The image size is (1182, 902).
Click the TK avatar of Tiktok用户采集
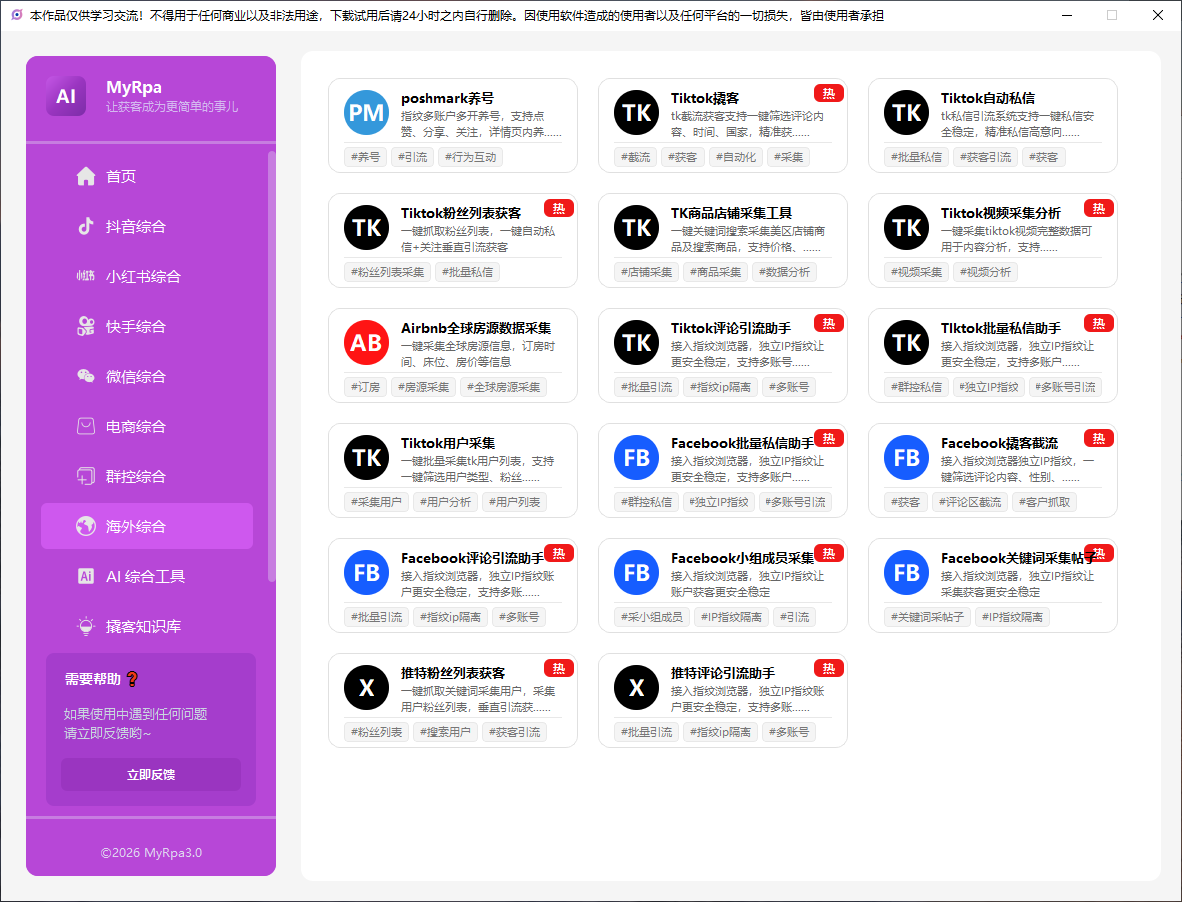366,457
